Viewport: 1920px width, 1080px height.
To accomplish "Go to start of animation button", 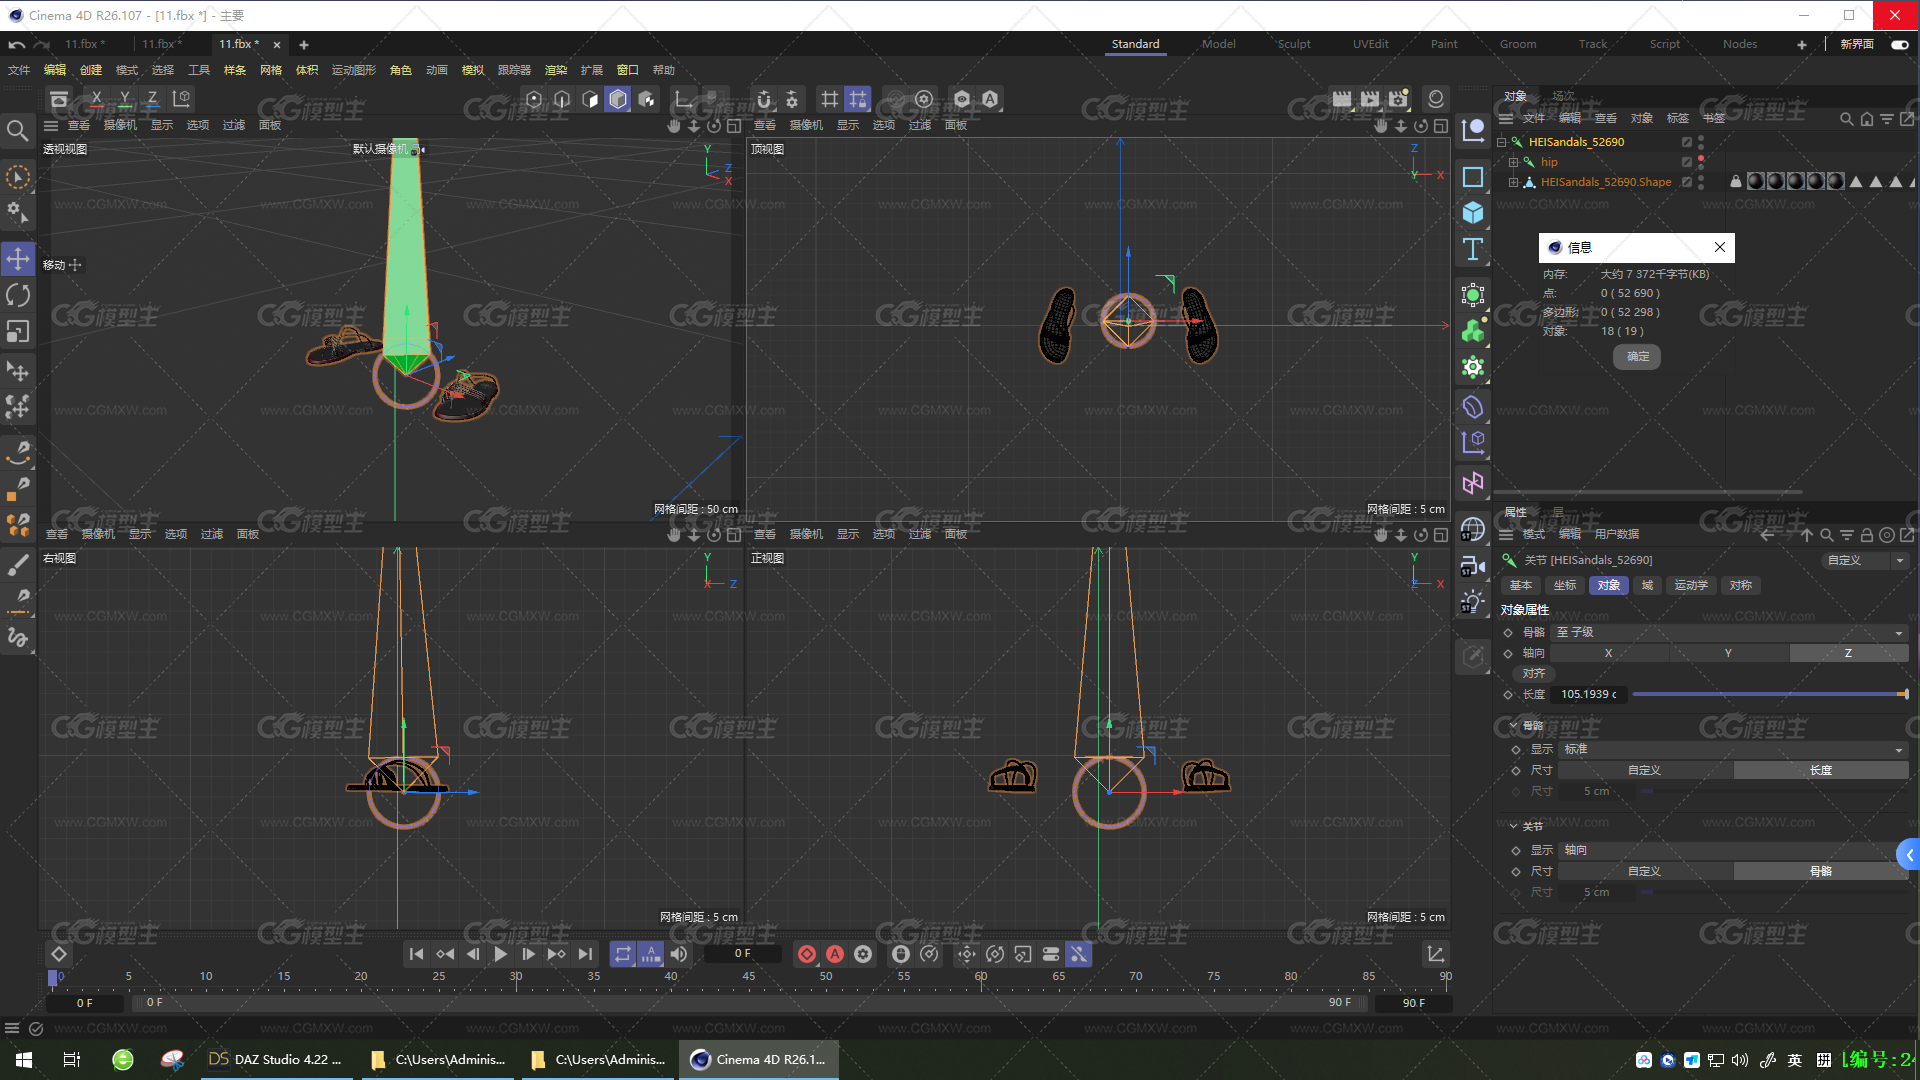I will pyautogui.click(x=416, y=954).
